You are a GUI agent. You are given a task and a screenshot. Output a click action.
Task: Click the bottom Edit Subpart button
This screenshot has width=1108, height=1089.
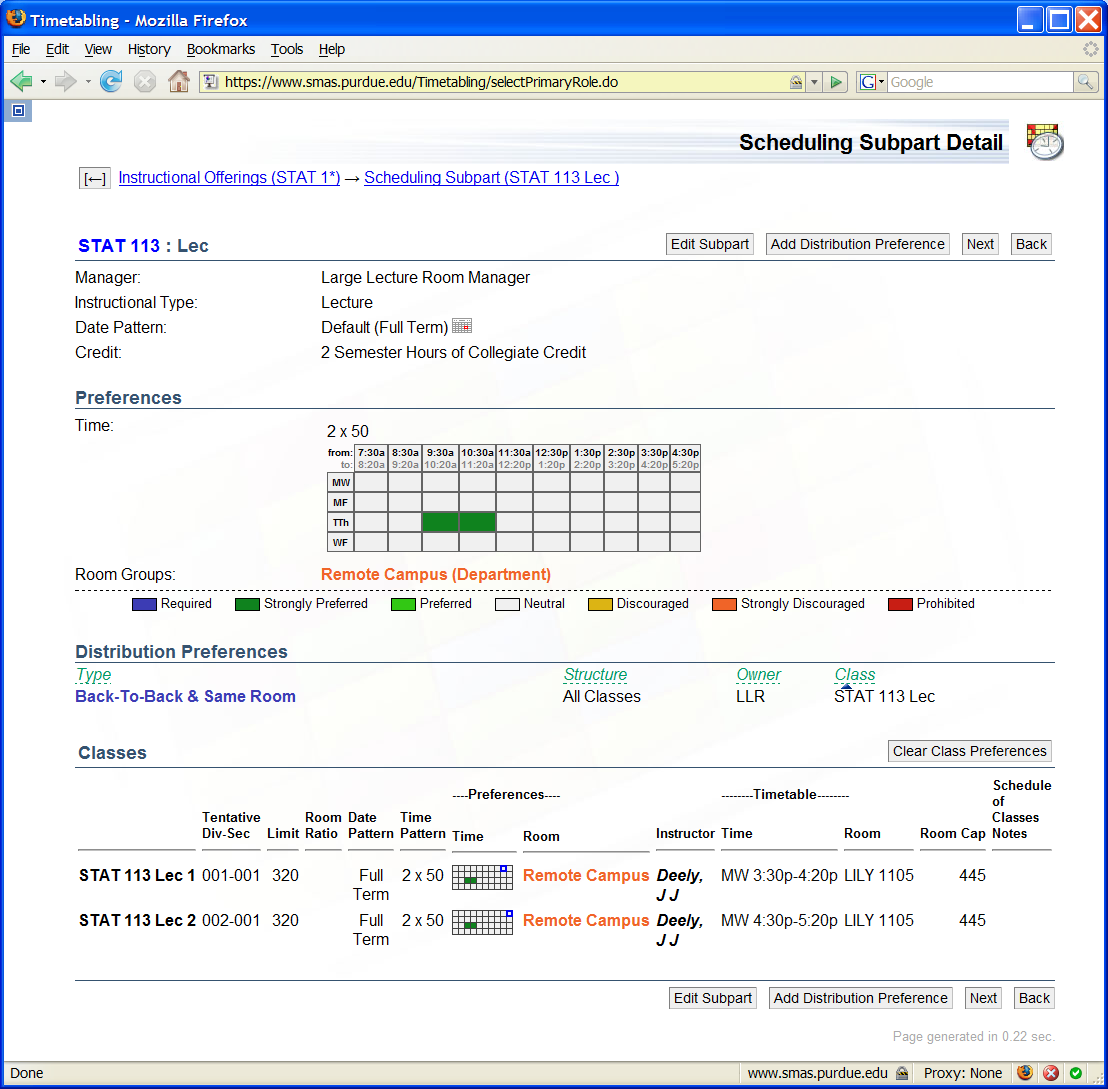click(x=712, y=998)
